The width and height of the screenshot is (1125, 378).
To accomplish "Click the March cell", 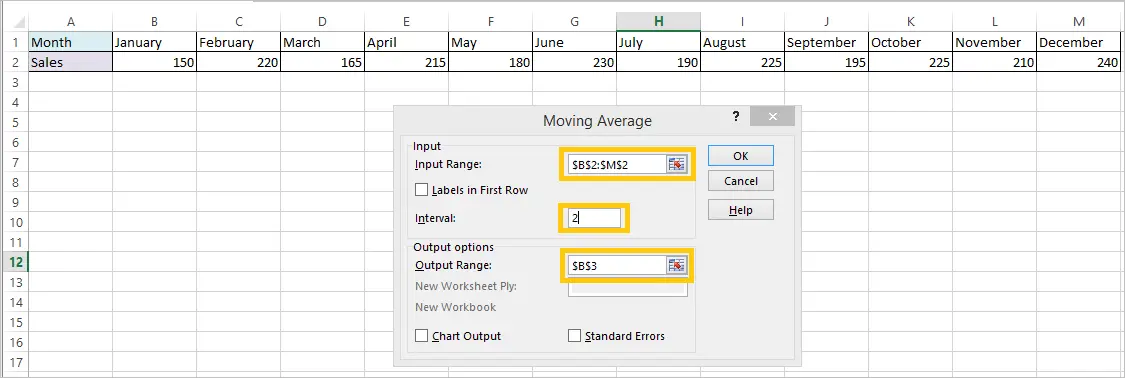I will [322, 42].
